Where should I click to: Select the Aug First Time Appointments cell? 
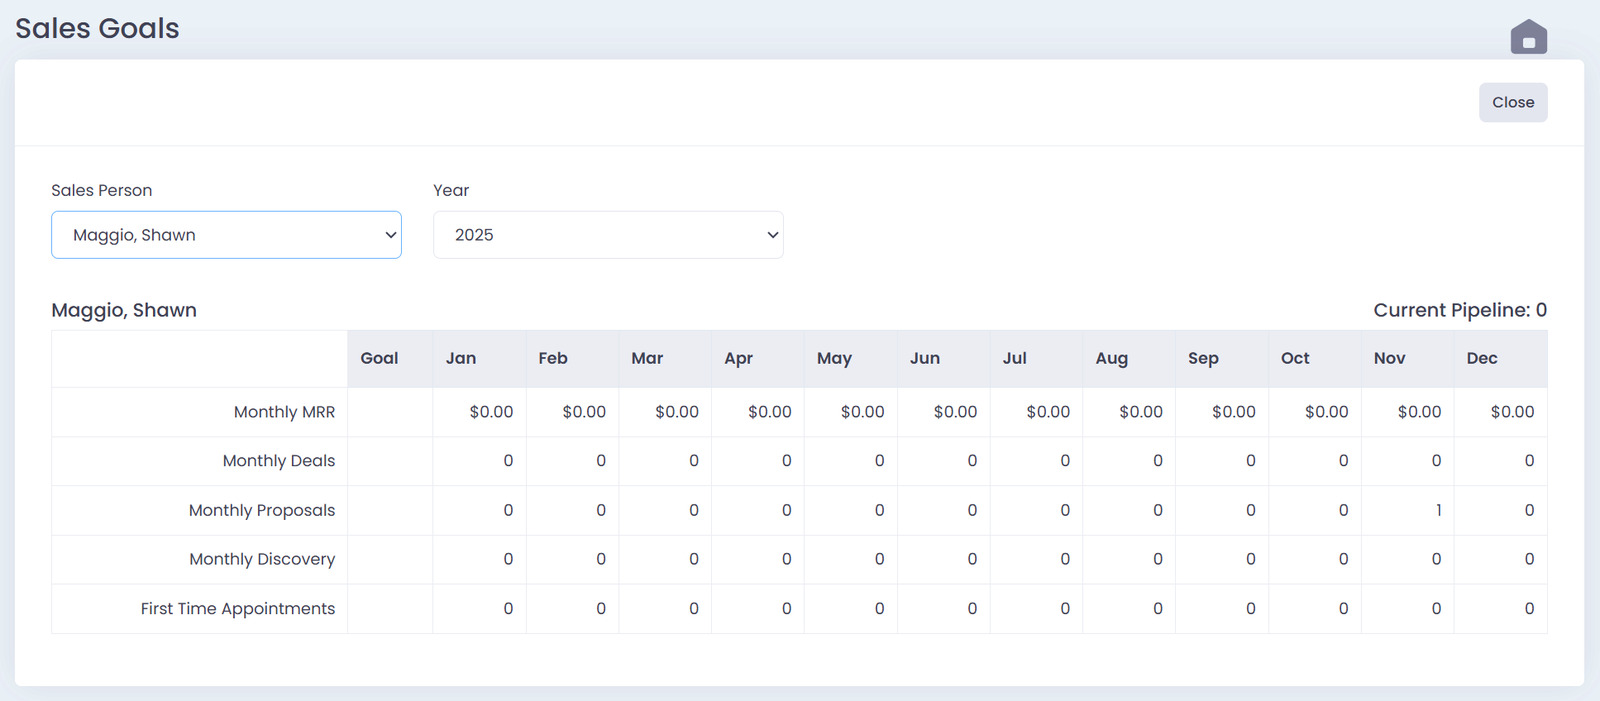pos(1129,609)
